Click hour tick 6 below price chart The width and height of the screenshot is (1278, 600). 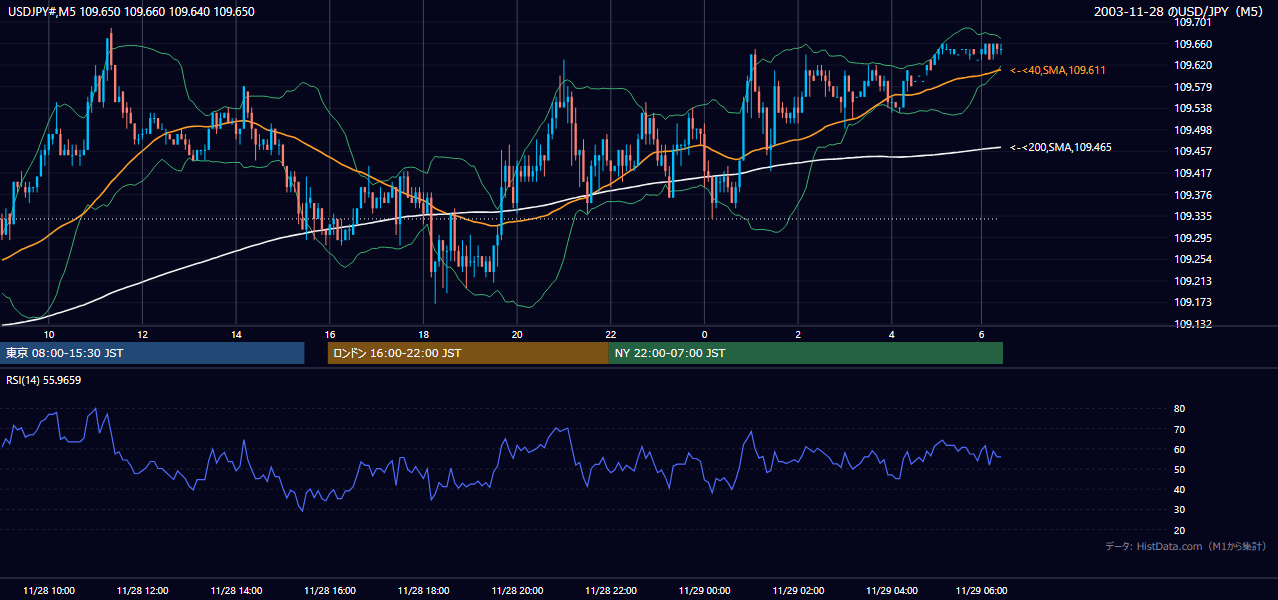pos(982,334)
